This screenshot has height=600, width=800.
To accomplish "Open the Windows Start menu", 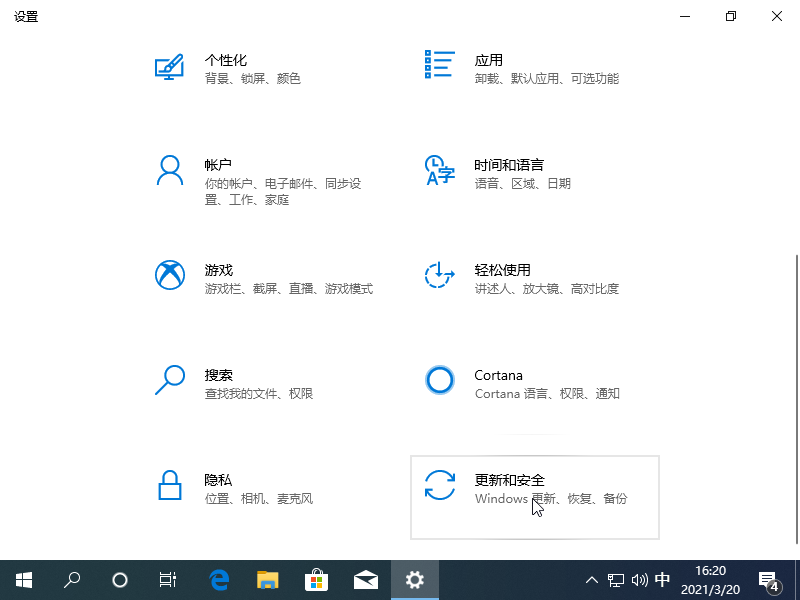I will pyautogui.click(x=23, y=580).
